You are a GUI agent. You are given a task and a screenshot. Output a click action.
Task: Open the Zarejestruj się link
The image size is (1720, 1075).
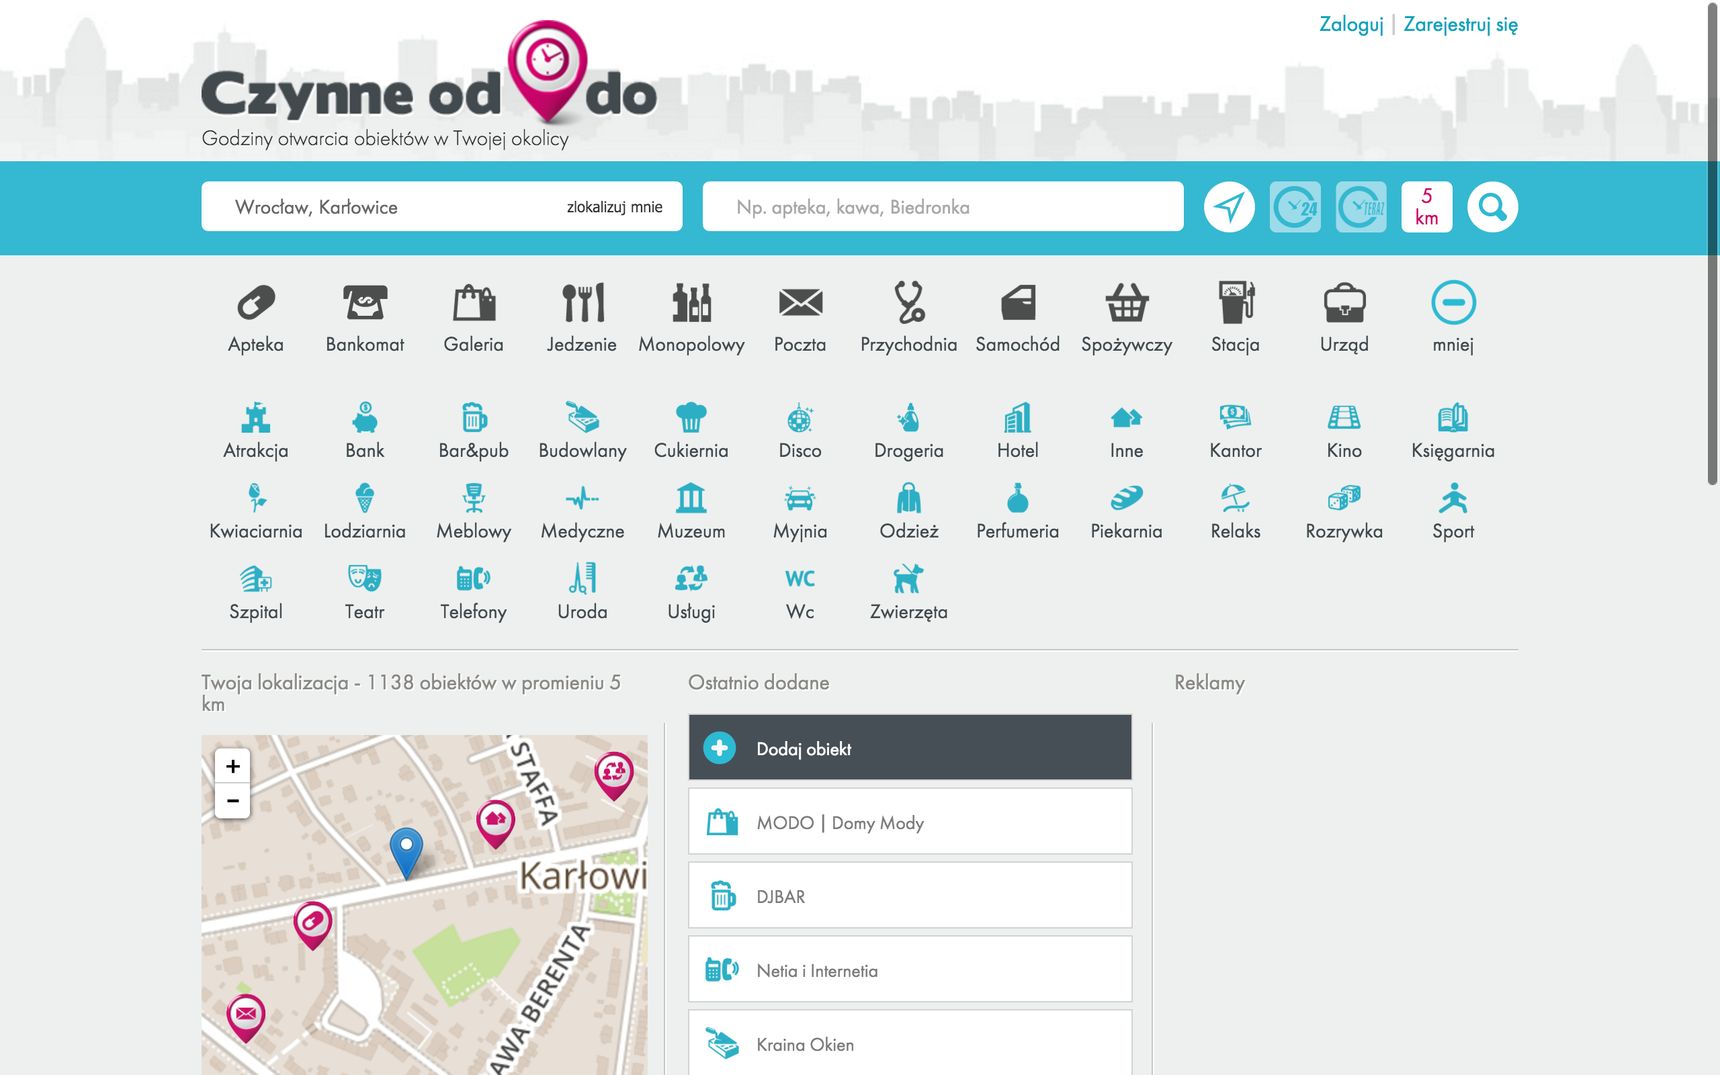tap(1461, 24)
